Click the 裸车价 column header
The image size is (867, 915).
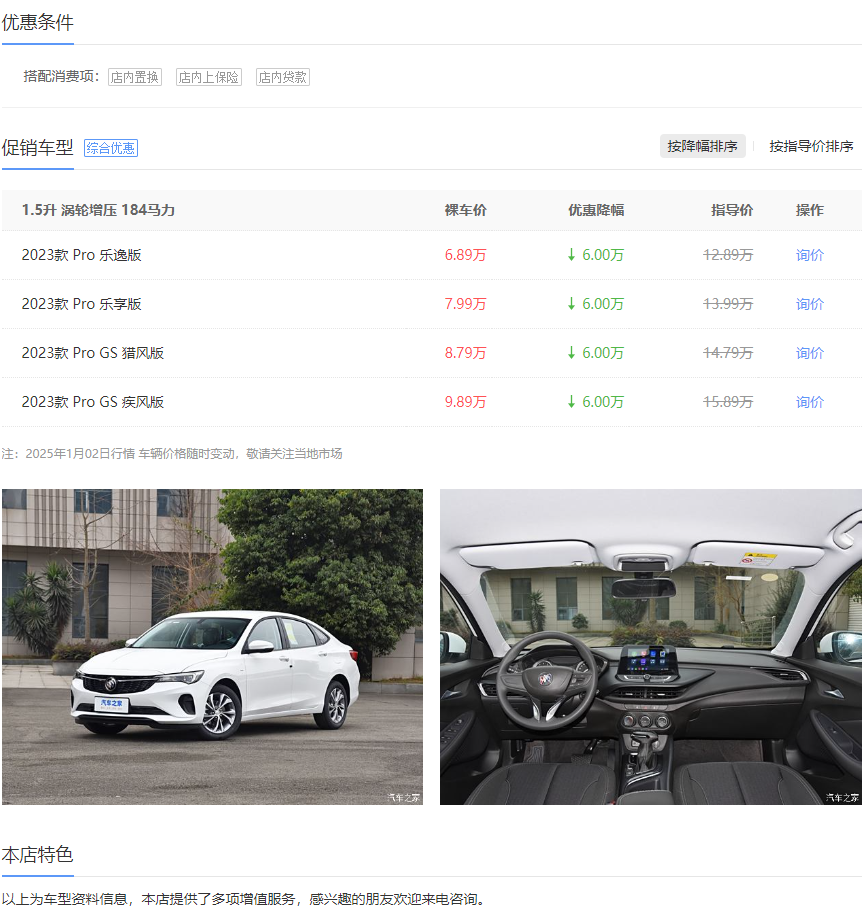pos(466,210)
